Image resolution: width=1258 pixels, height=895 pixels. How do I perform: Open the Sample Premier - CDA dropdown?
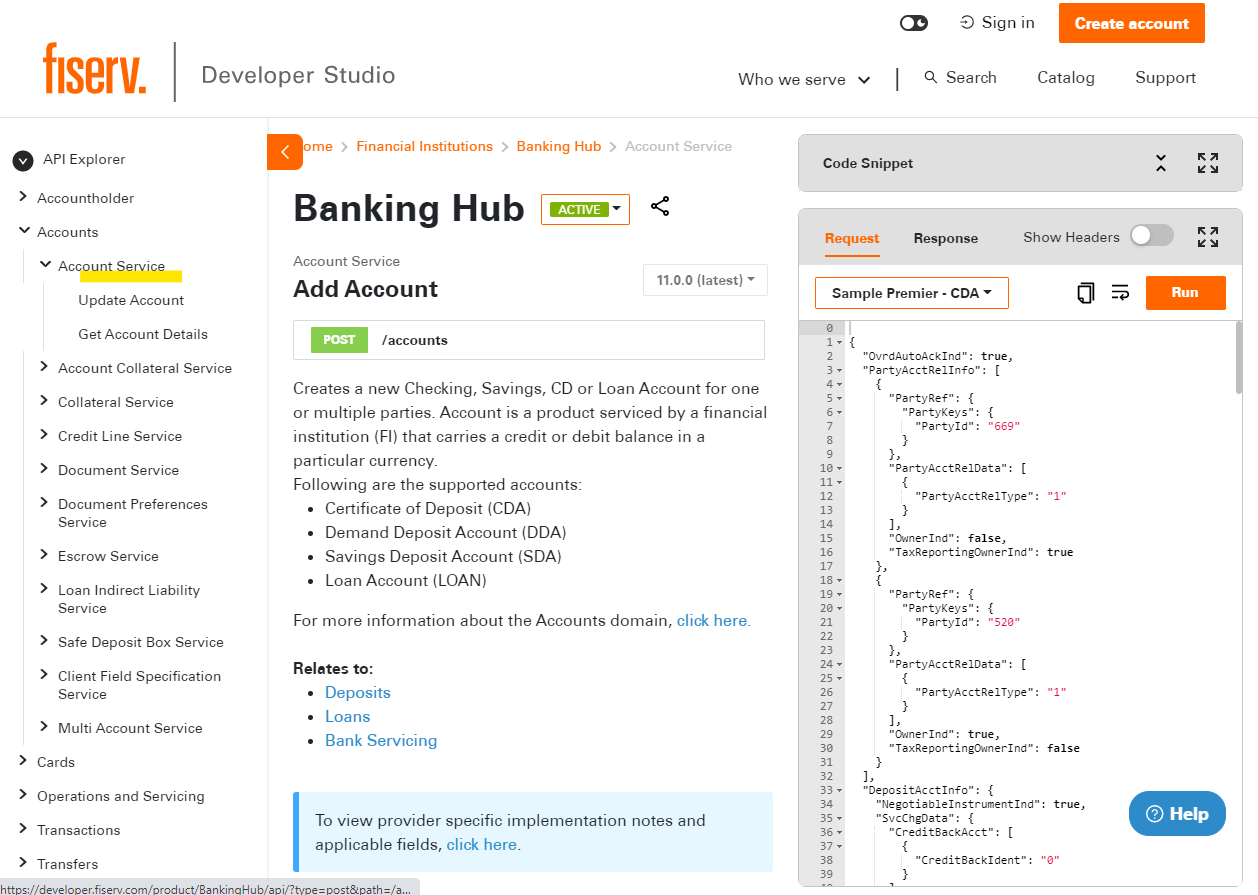[912, 293]
